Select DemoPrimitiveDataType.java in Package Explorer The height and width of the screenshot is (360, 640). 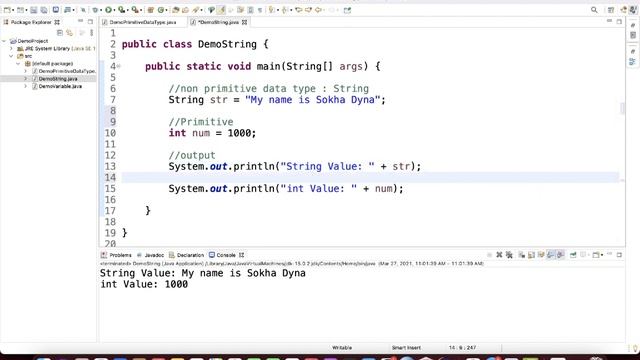(67, 71)
